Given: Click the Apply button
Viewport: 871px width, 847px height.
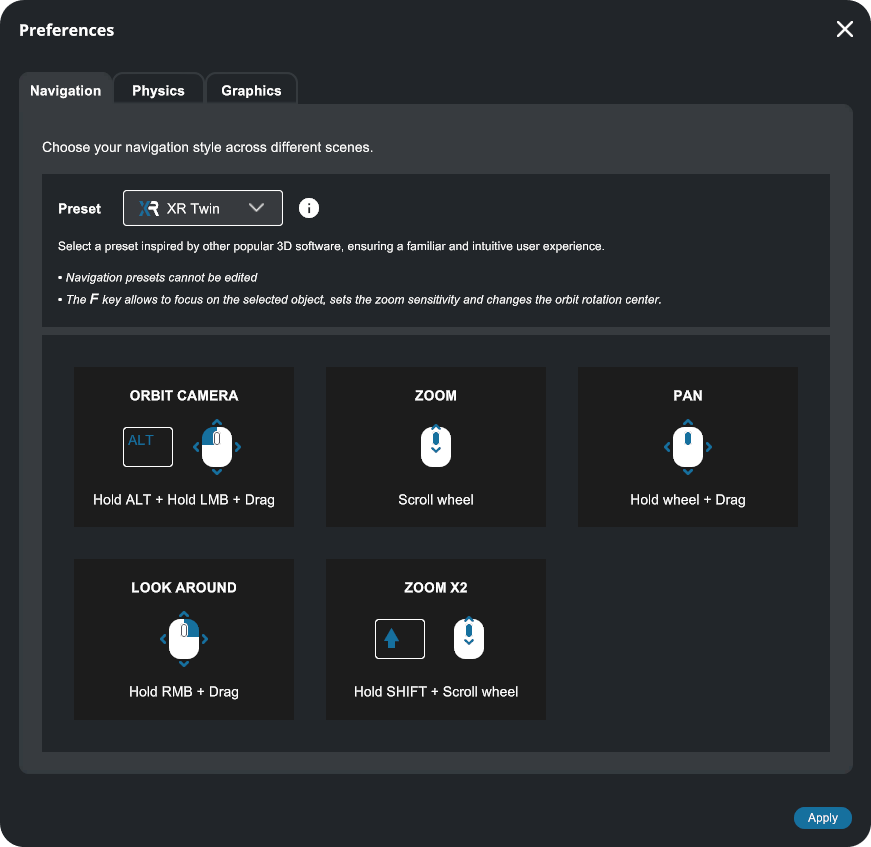Looking at the screenshot, I should [822, 817].
